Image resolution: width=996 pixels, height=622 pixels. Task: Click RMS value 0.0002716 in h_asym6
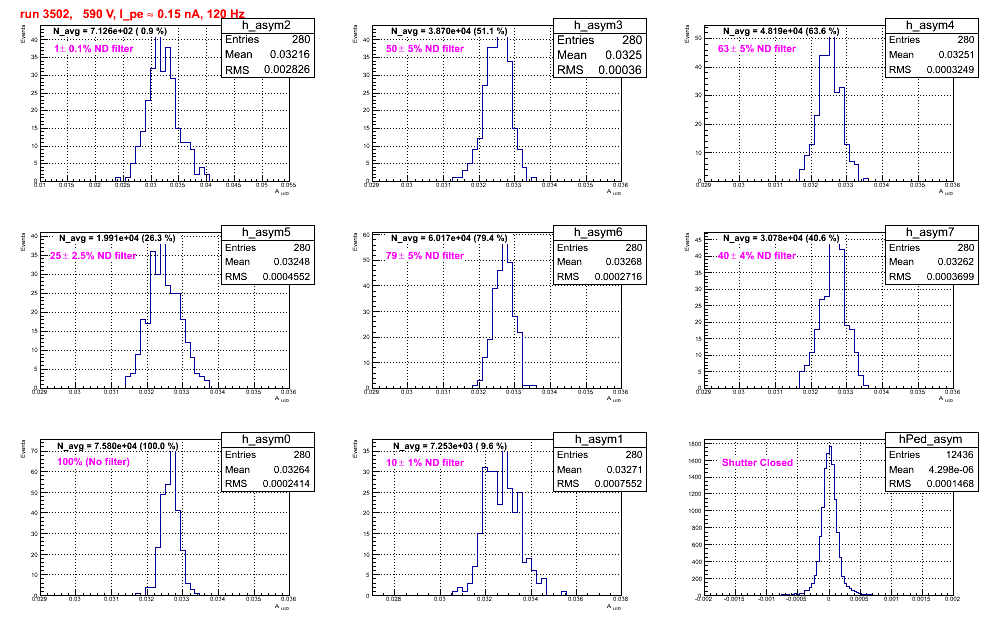point(618,276)
